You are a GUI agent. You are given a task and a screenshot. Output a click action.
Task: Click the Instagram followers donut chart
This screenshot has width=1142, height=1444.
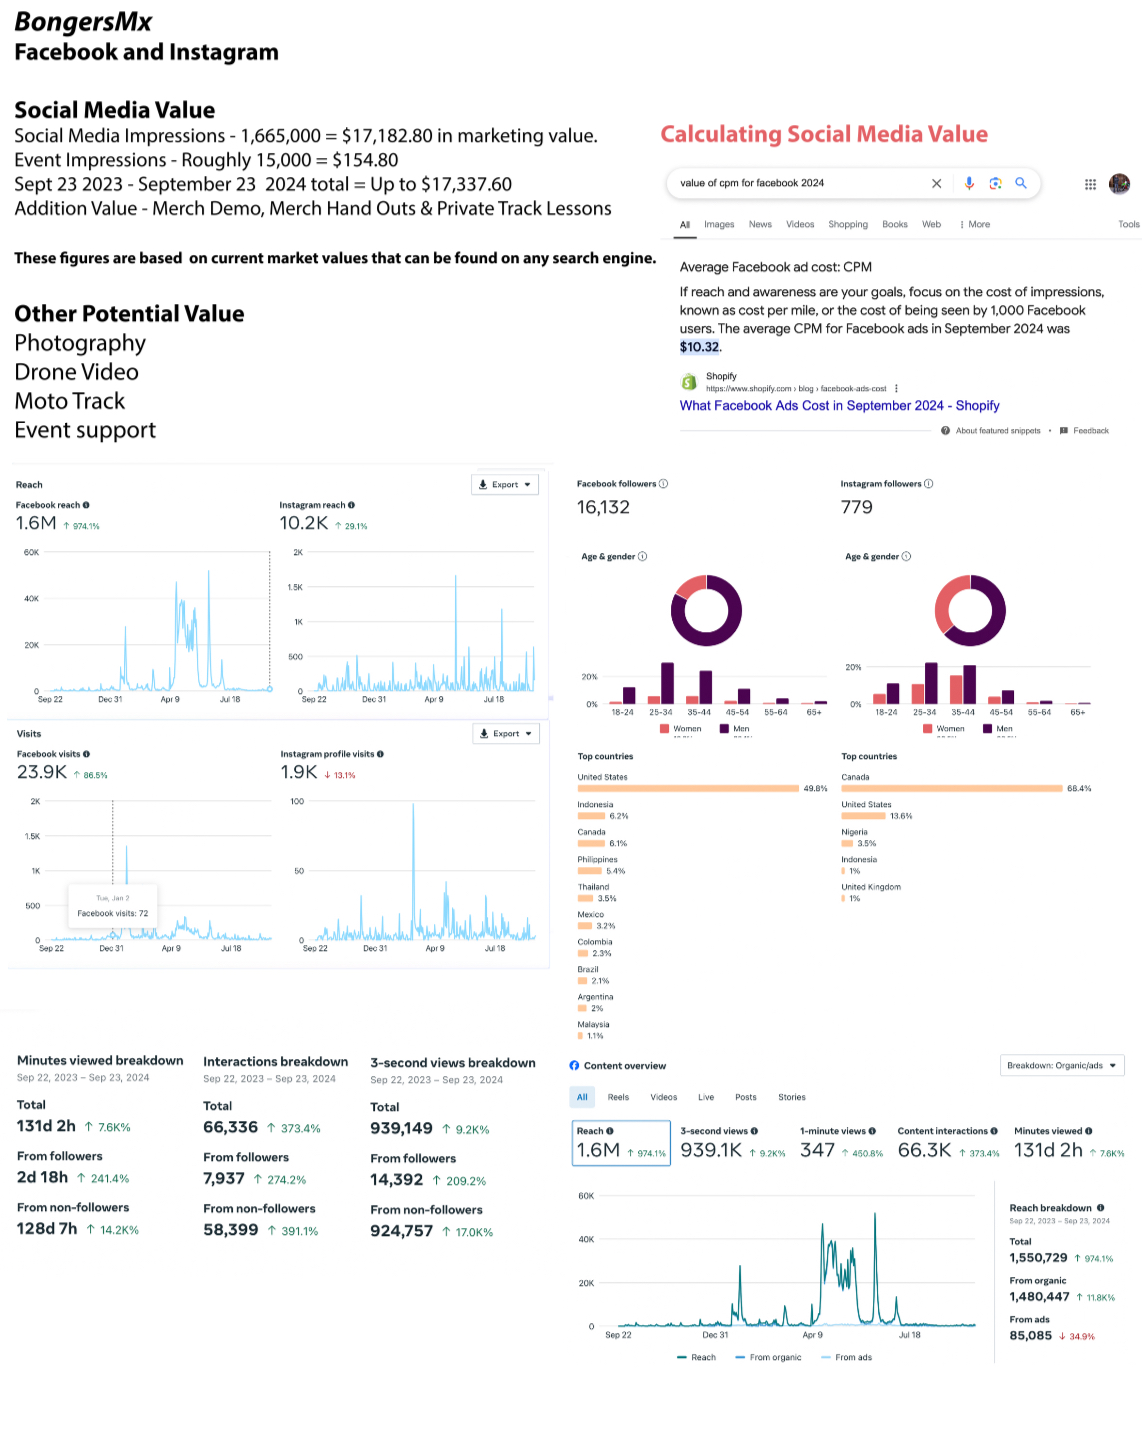[x=970, y=610]
